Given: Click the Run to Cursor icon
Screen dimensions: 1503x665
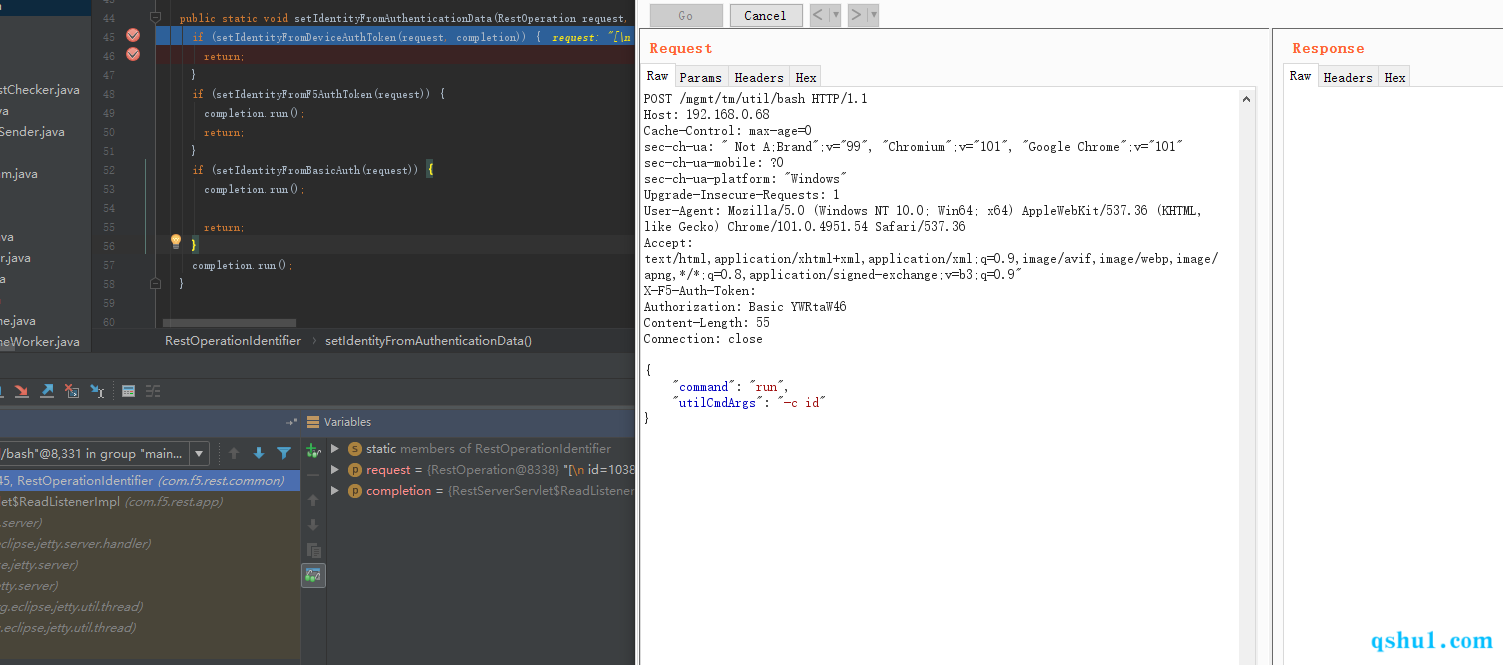Looking at the screenshot, I should (97, 391).
